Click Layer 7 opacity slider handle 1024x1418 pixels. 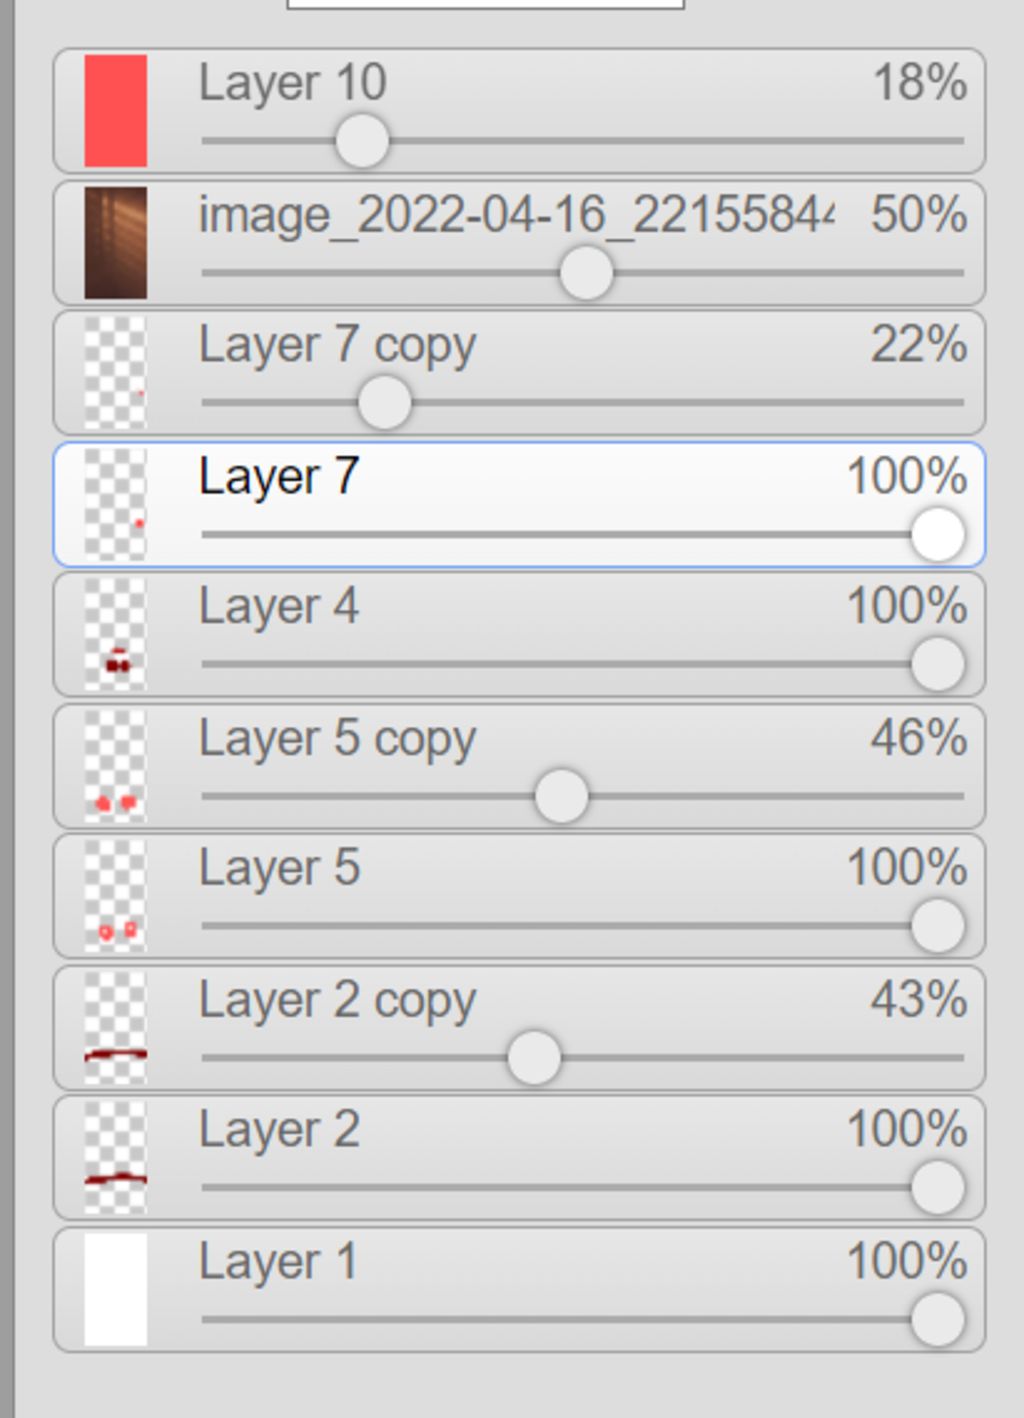pyautogui.click(x=937, y=534)
